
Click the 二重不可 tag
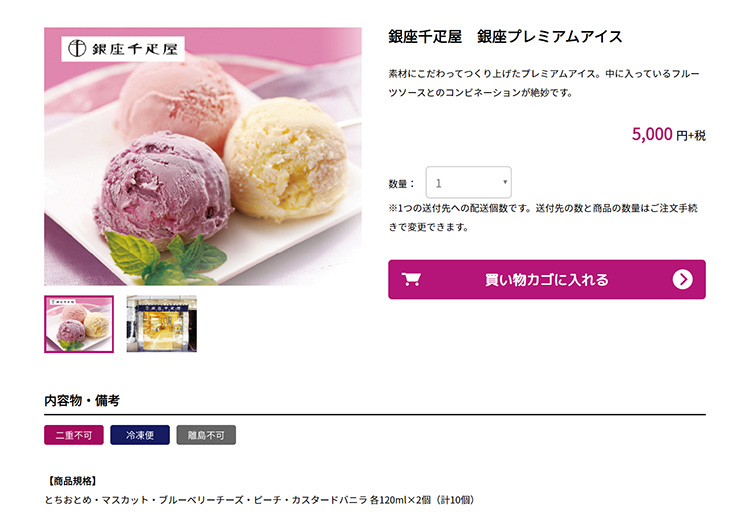(74, 435)
